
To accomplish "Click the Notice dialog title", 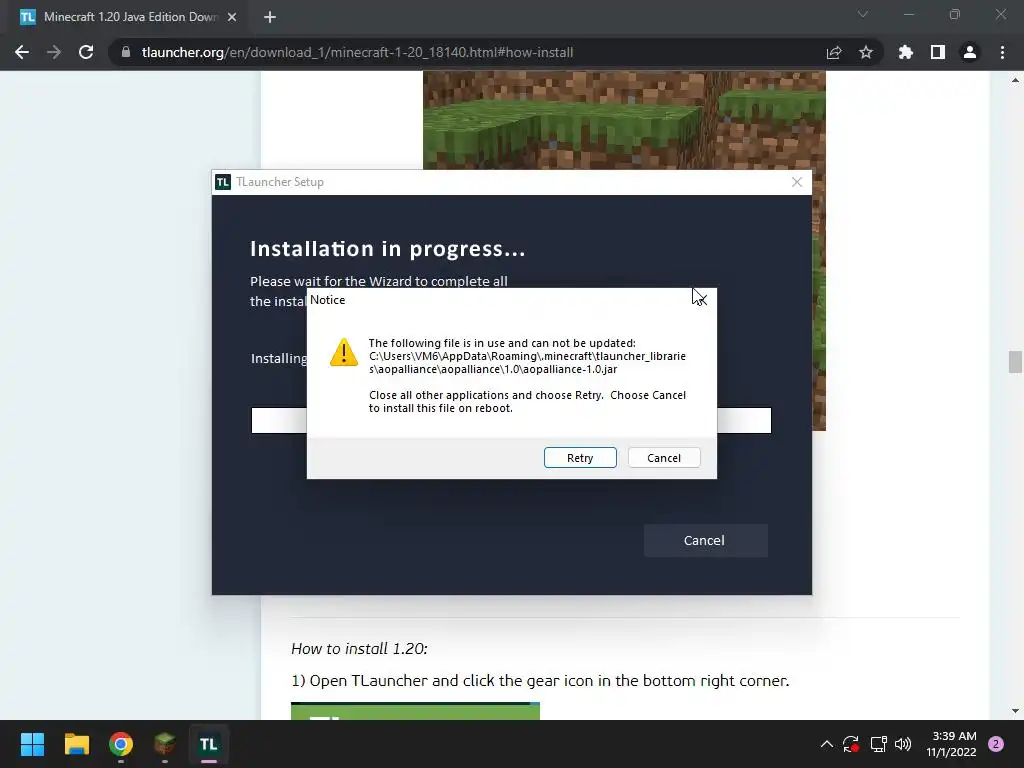I will pyautogui.click(x=328, y=300).
